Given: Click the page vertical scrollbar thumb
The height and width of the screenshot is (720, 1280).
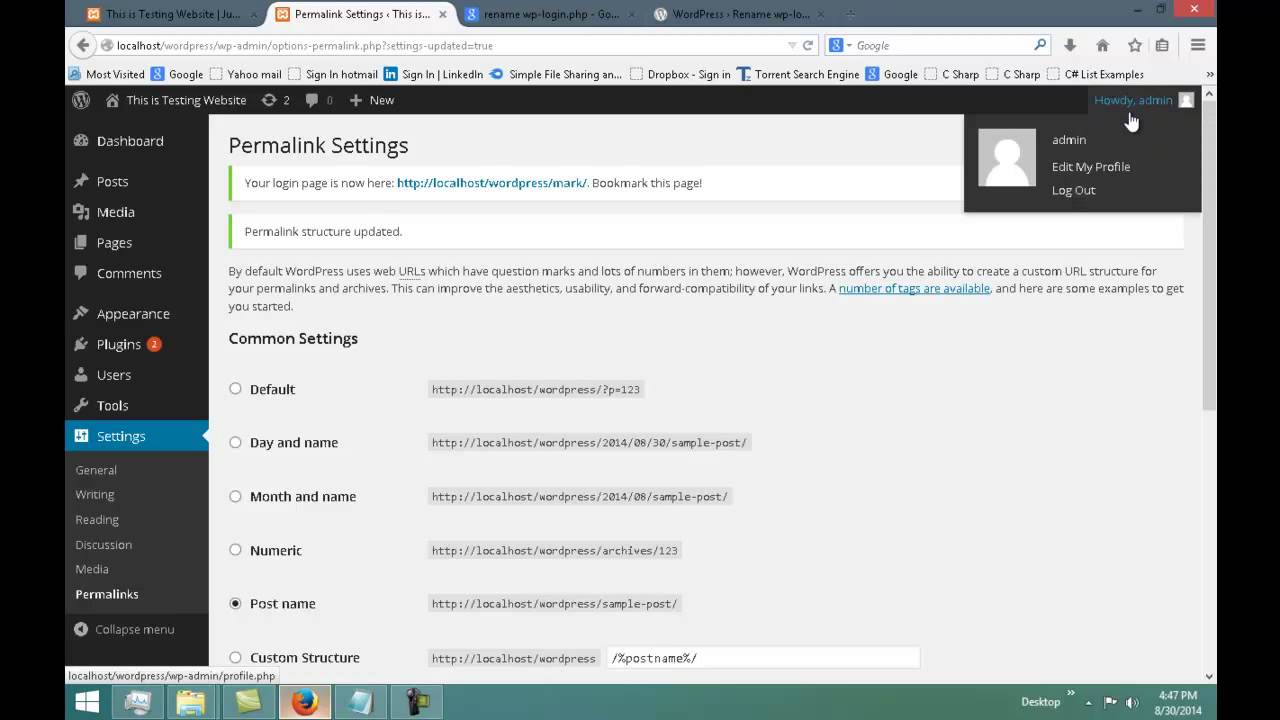Looking at the screenshot, I should tap(1208, 255).
